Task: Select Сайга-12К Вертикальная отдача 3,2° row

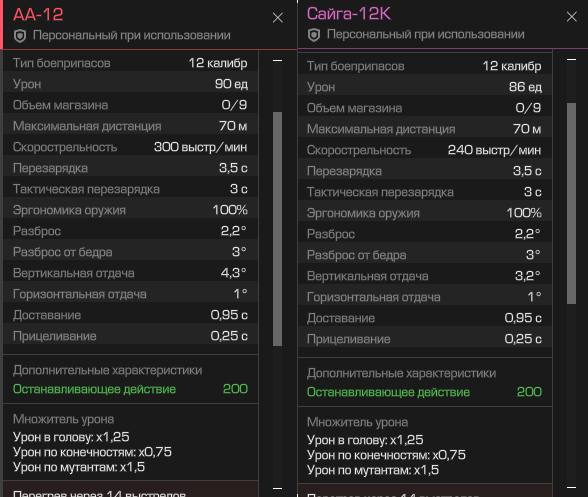Action: 424,276
